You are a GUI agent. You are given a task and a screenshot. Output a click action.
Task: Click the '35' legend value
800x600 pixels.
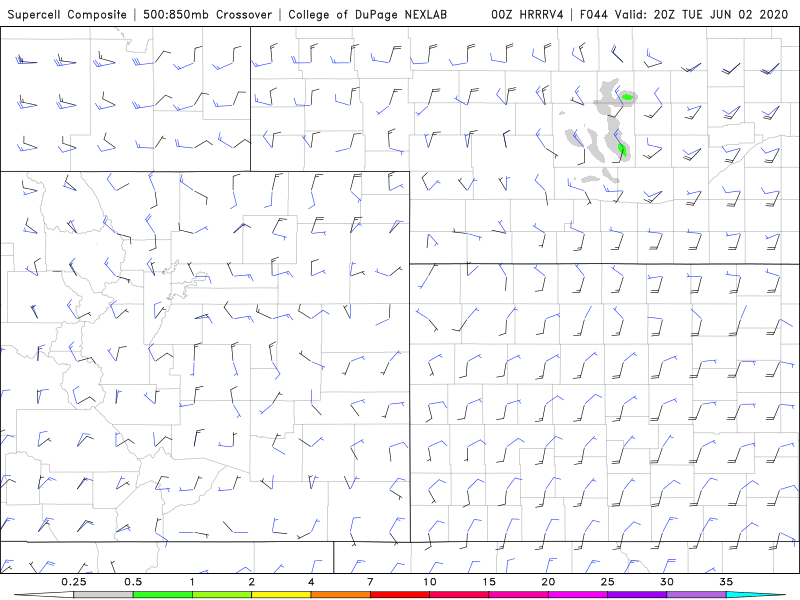click(726, 582)
